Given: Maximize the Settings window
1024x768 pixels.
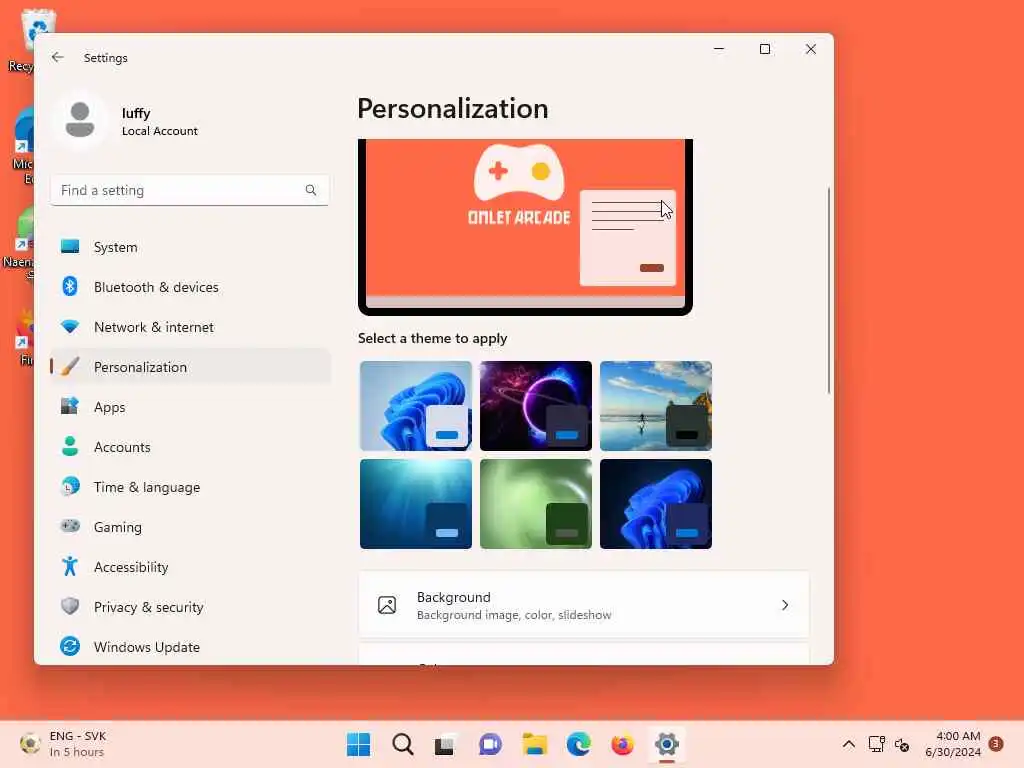Looking at the screenshot, I should [765, 49].
